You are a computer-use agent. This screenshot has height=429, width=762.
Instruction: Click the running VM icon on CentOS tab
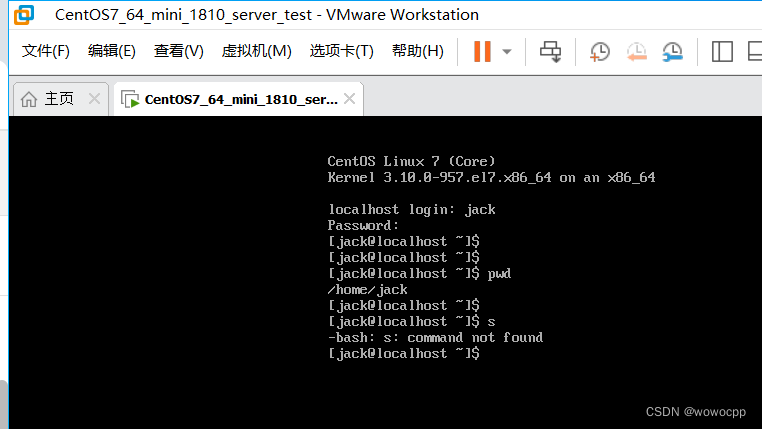130,99
